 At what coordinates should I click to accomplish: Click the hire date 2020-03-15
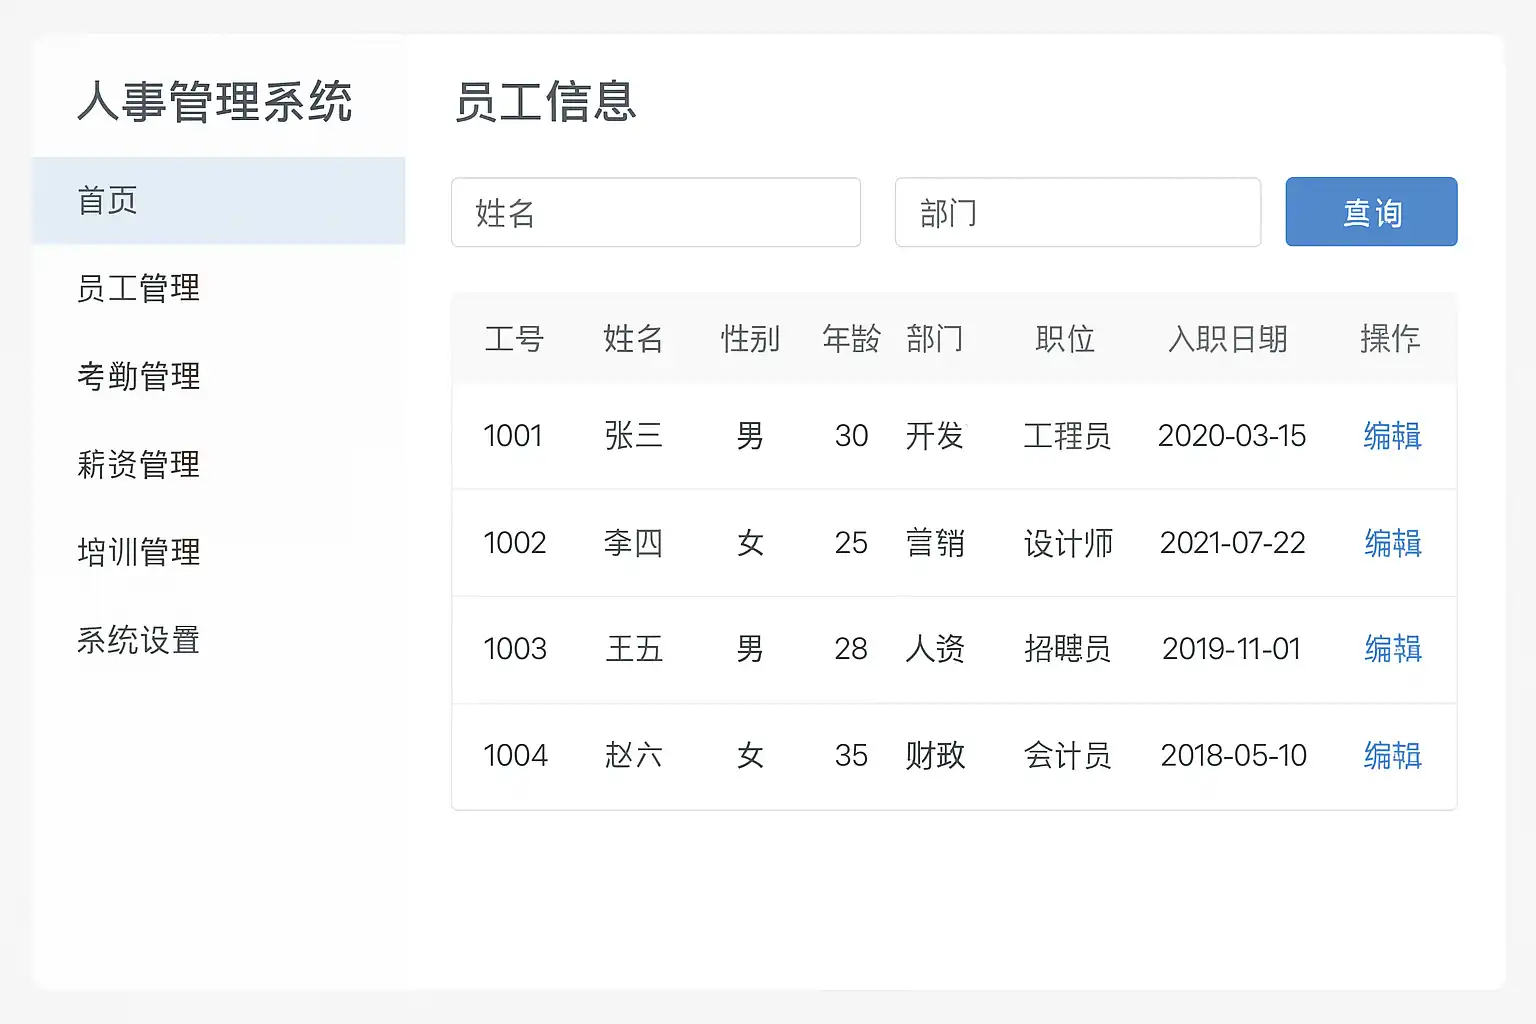1232,436
